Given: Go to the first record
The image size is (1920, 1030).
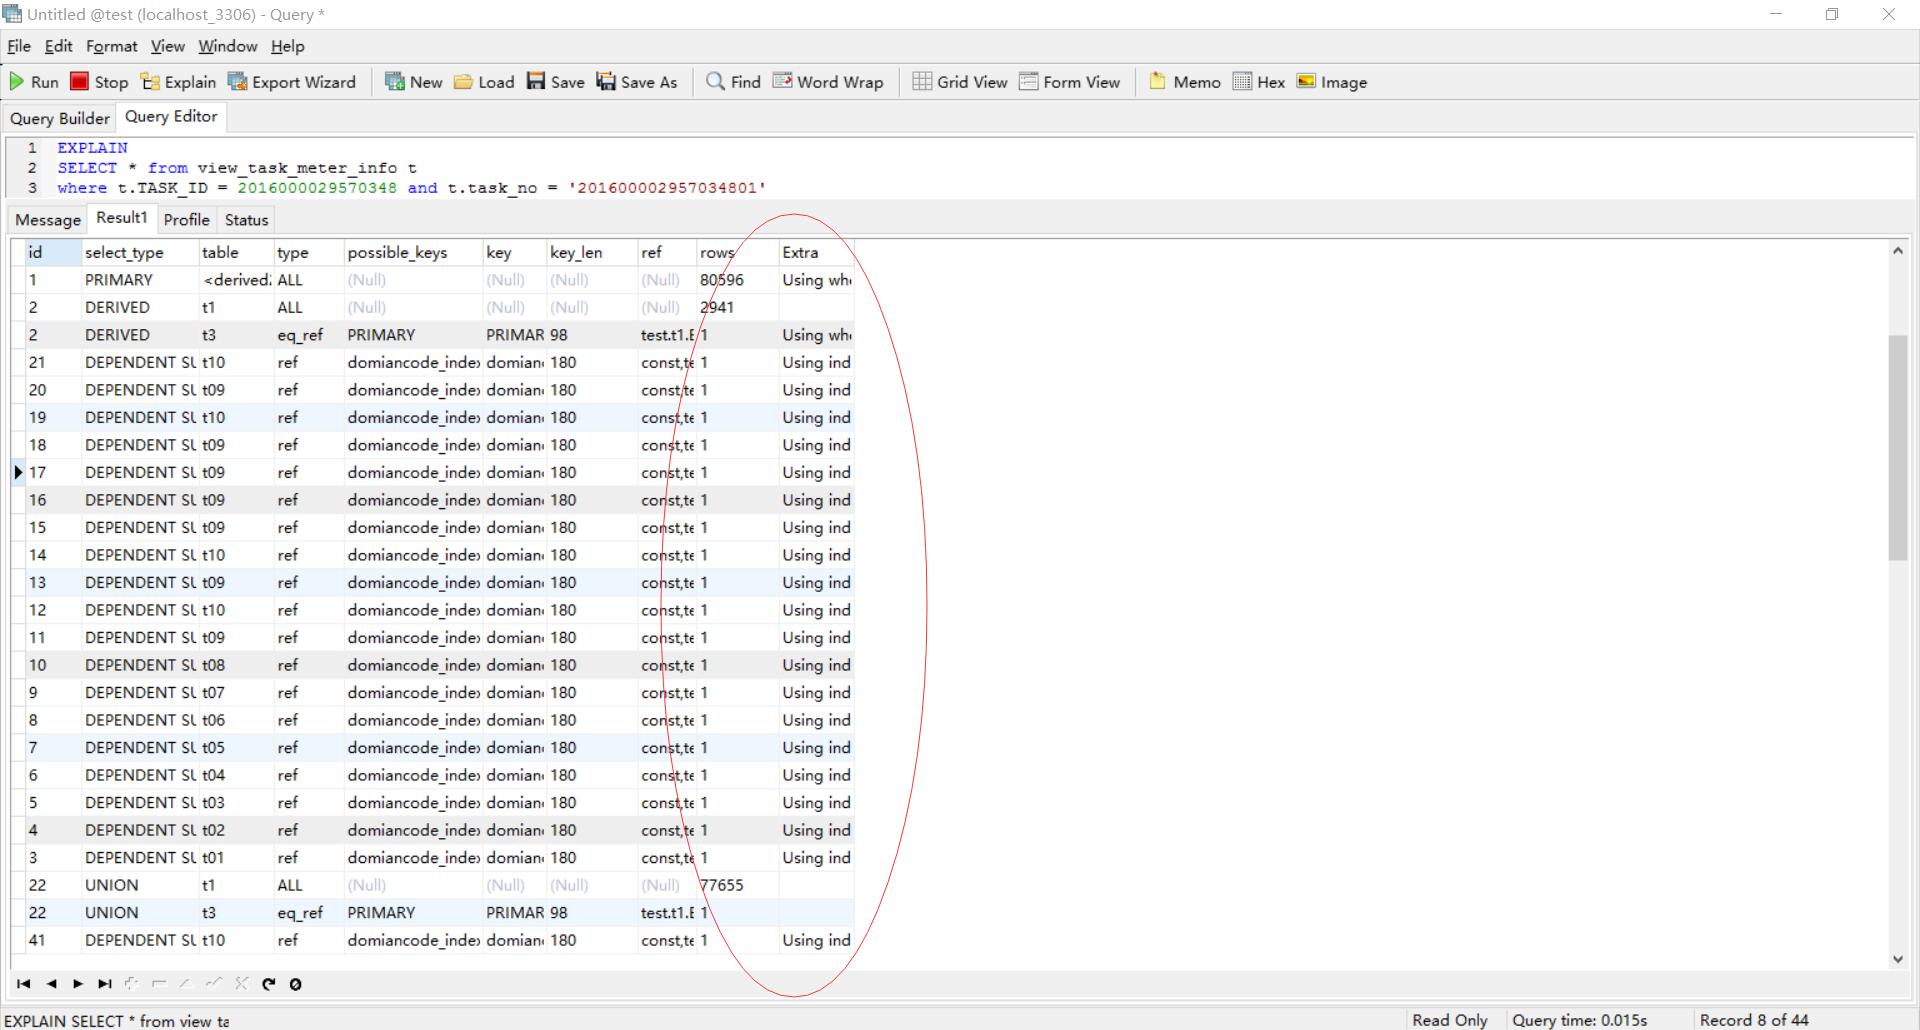Looking at the screenshot, I should [x=24, y=984].
